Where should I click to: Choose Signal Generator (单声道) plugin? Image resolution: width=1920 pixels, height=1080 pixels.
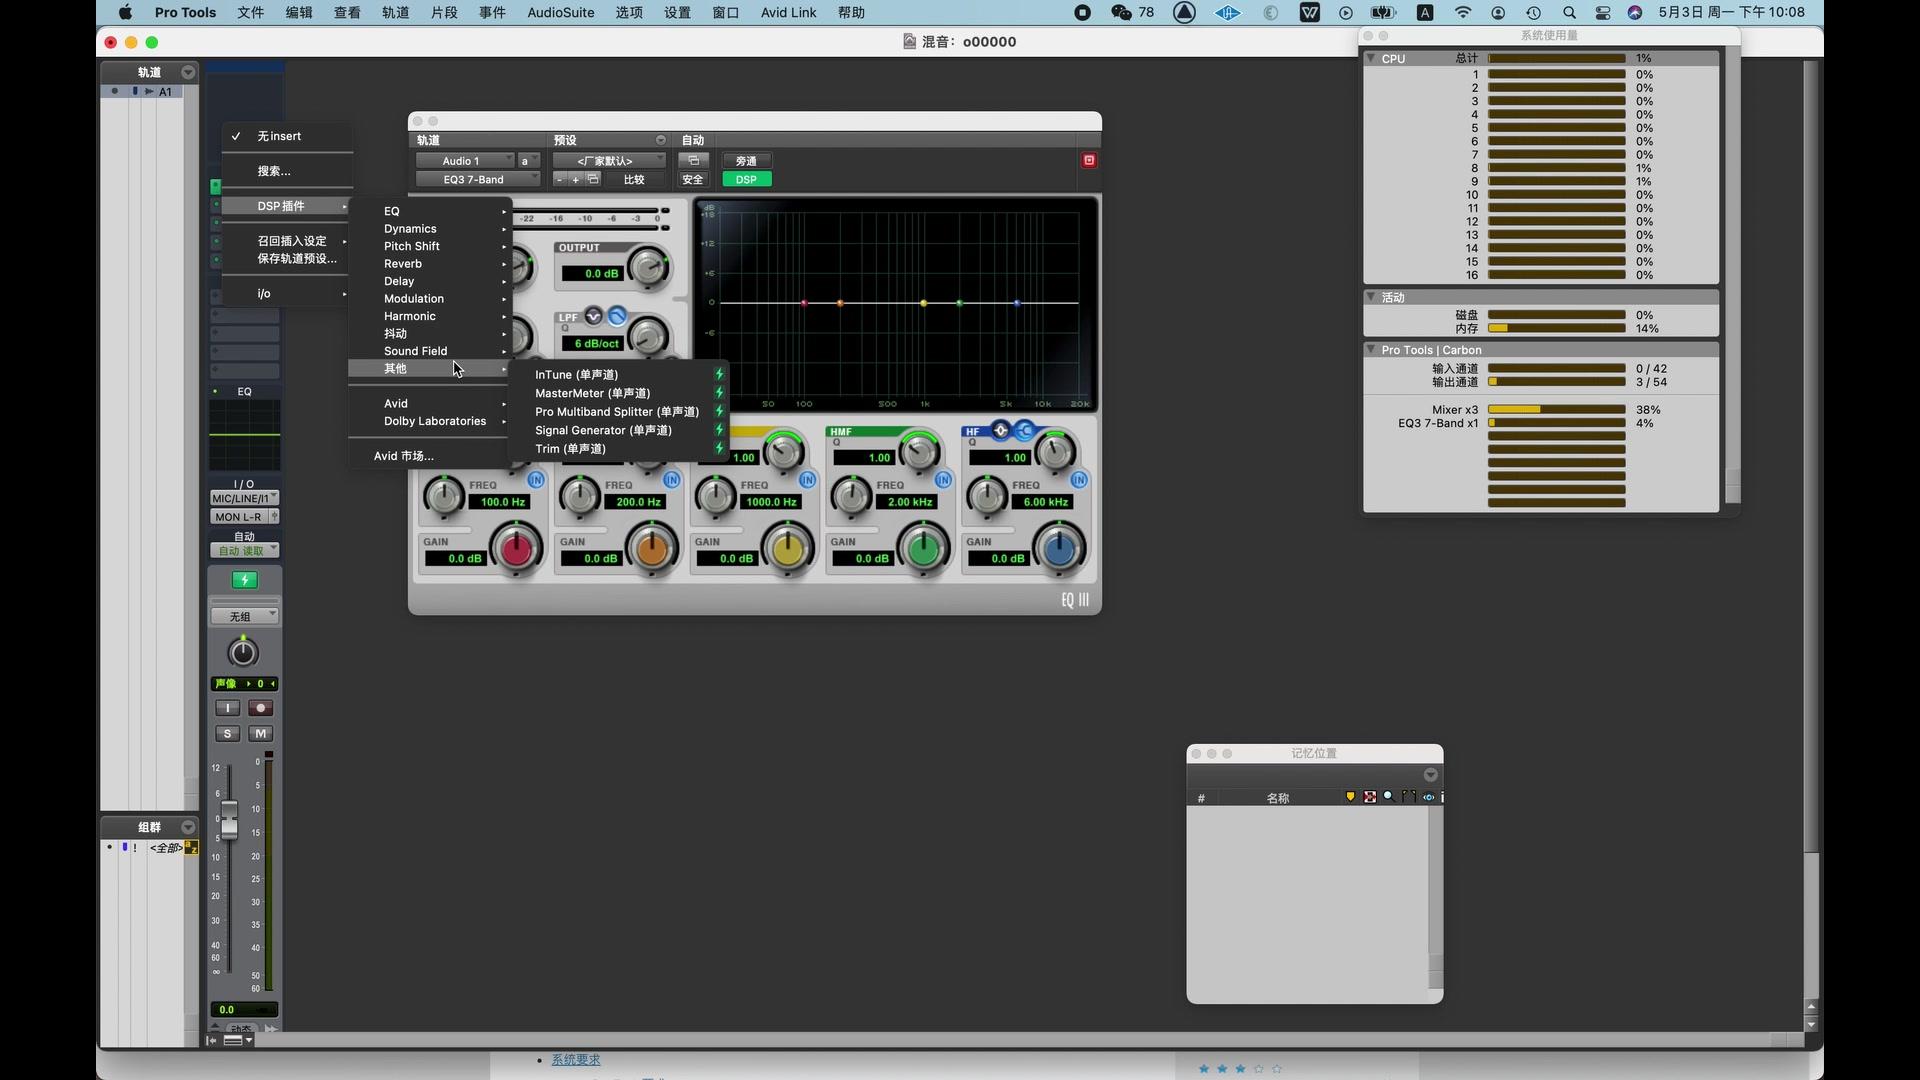pos(618,430)
